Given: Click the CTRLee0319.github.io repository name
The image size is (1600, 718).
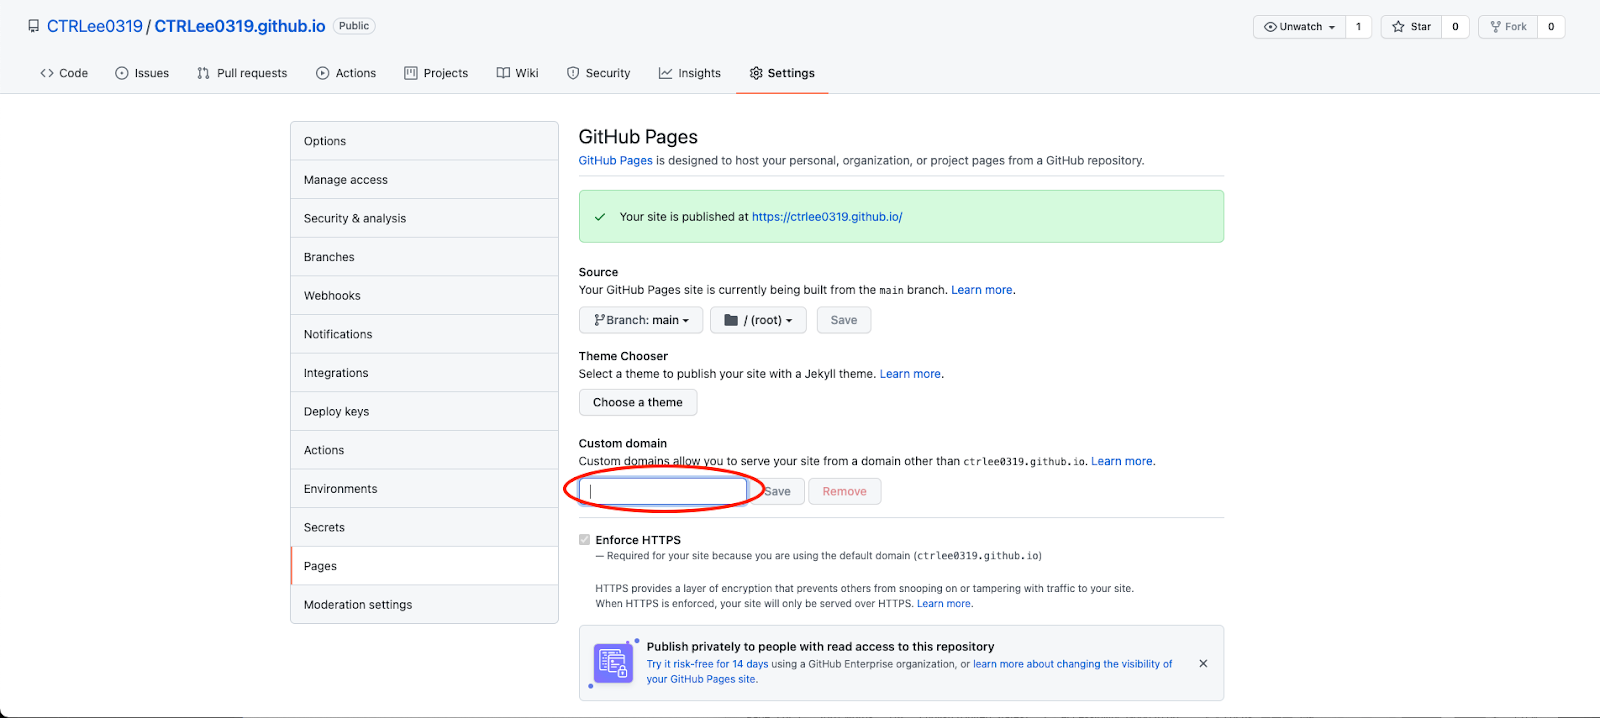Looking at the screenshot, I should 240,26.
